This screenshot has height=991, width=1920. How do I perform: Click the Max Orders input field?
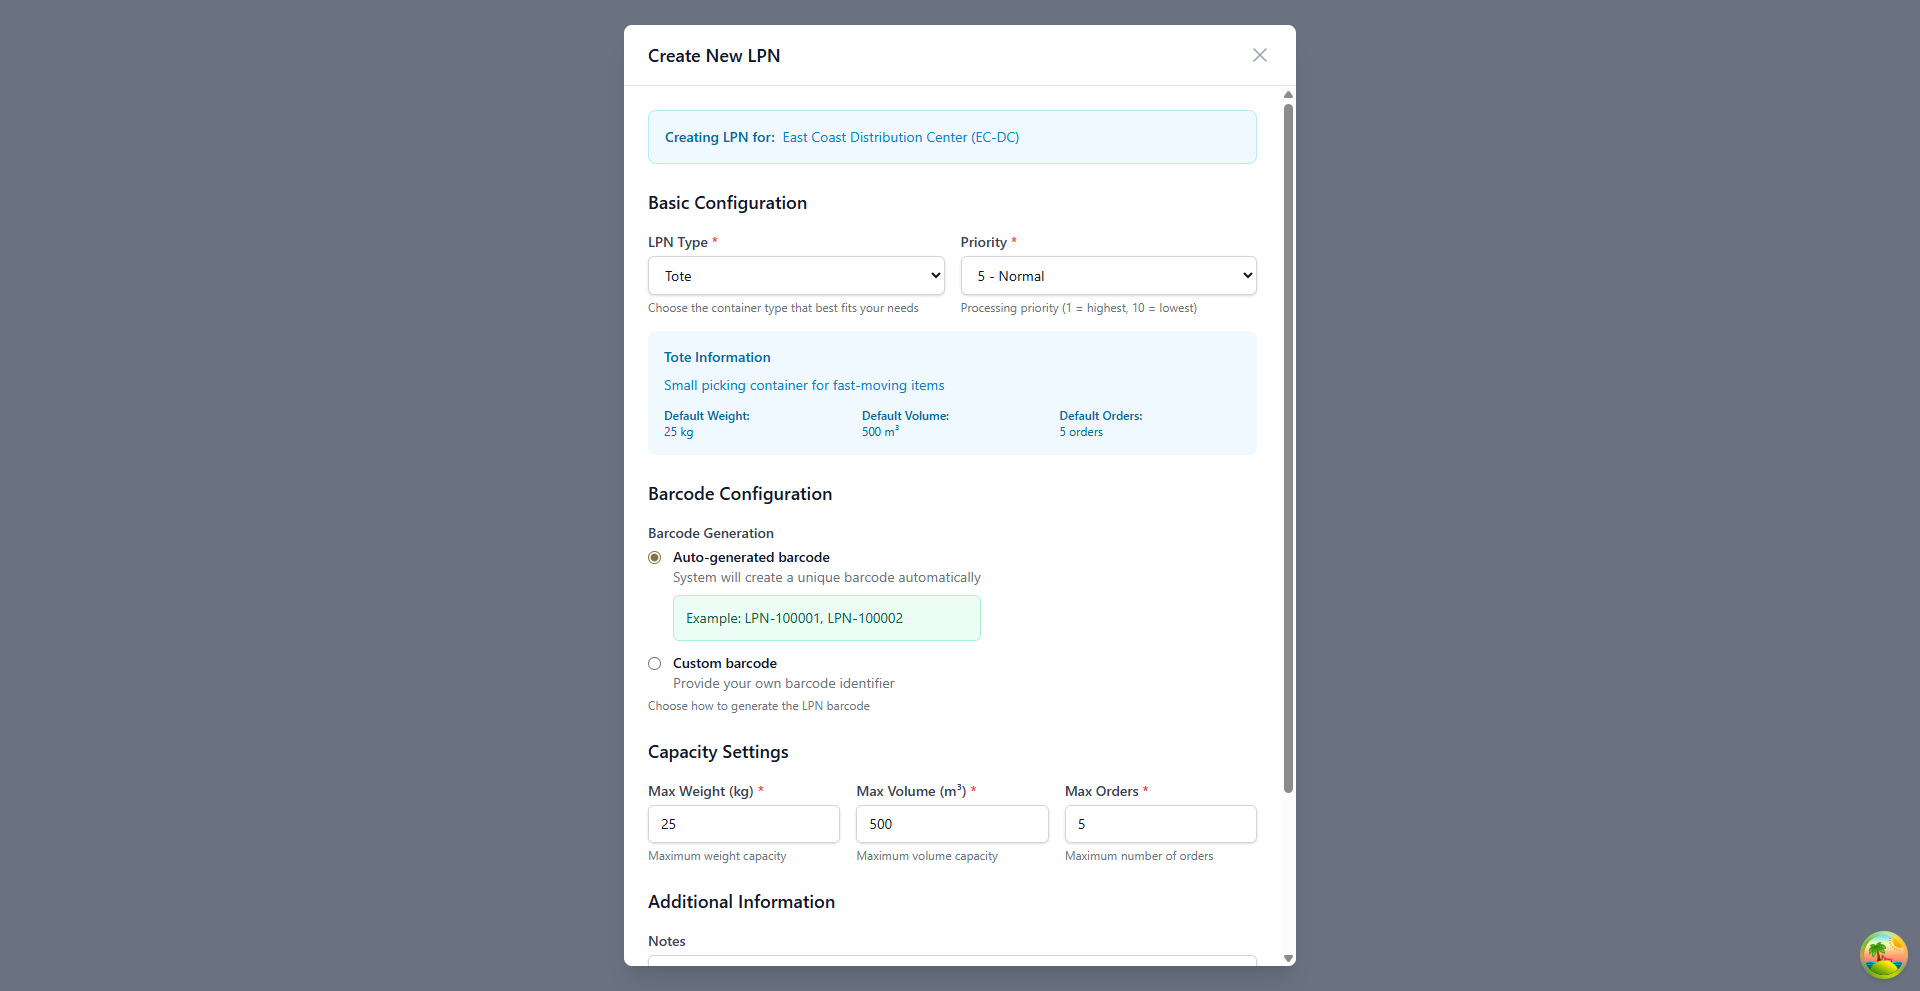(x=1160, y=824)
